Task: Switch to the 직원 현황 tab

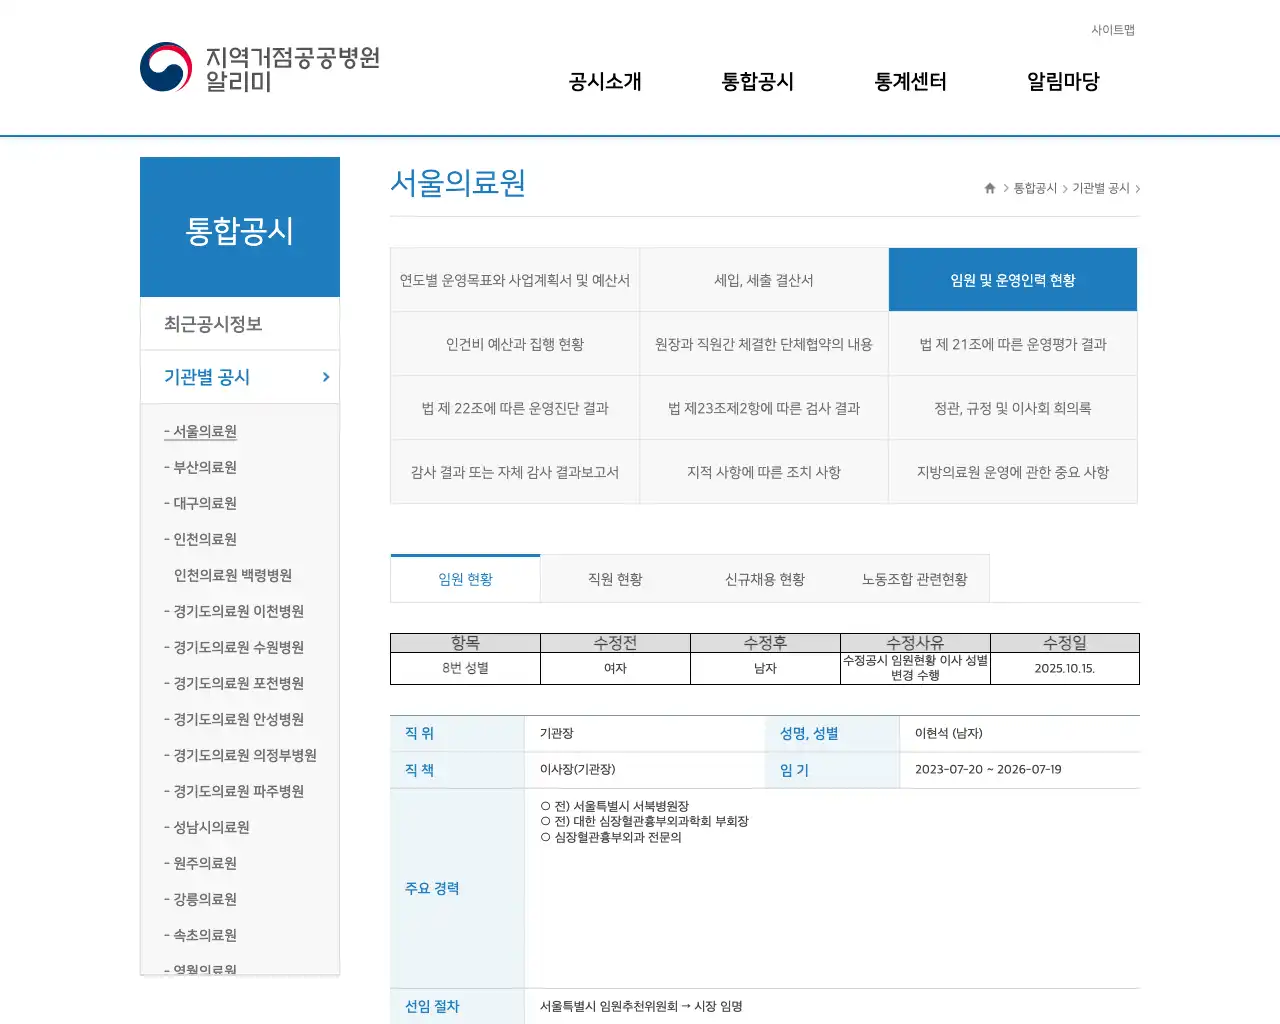Action: click(x=614, y=578)
